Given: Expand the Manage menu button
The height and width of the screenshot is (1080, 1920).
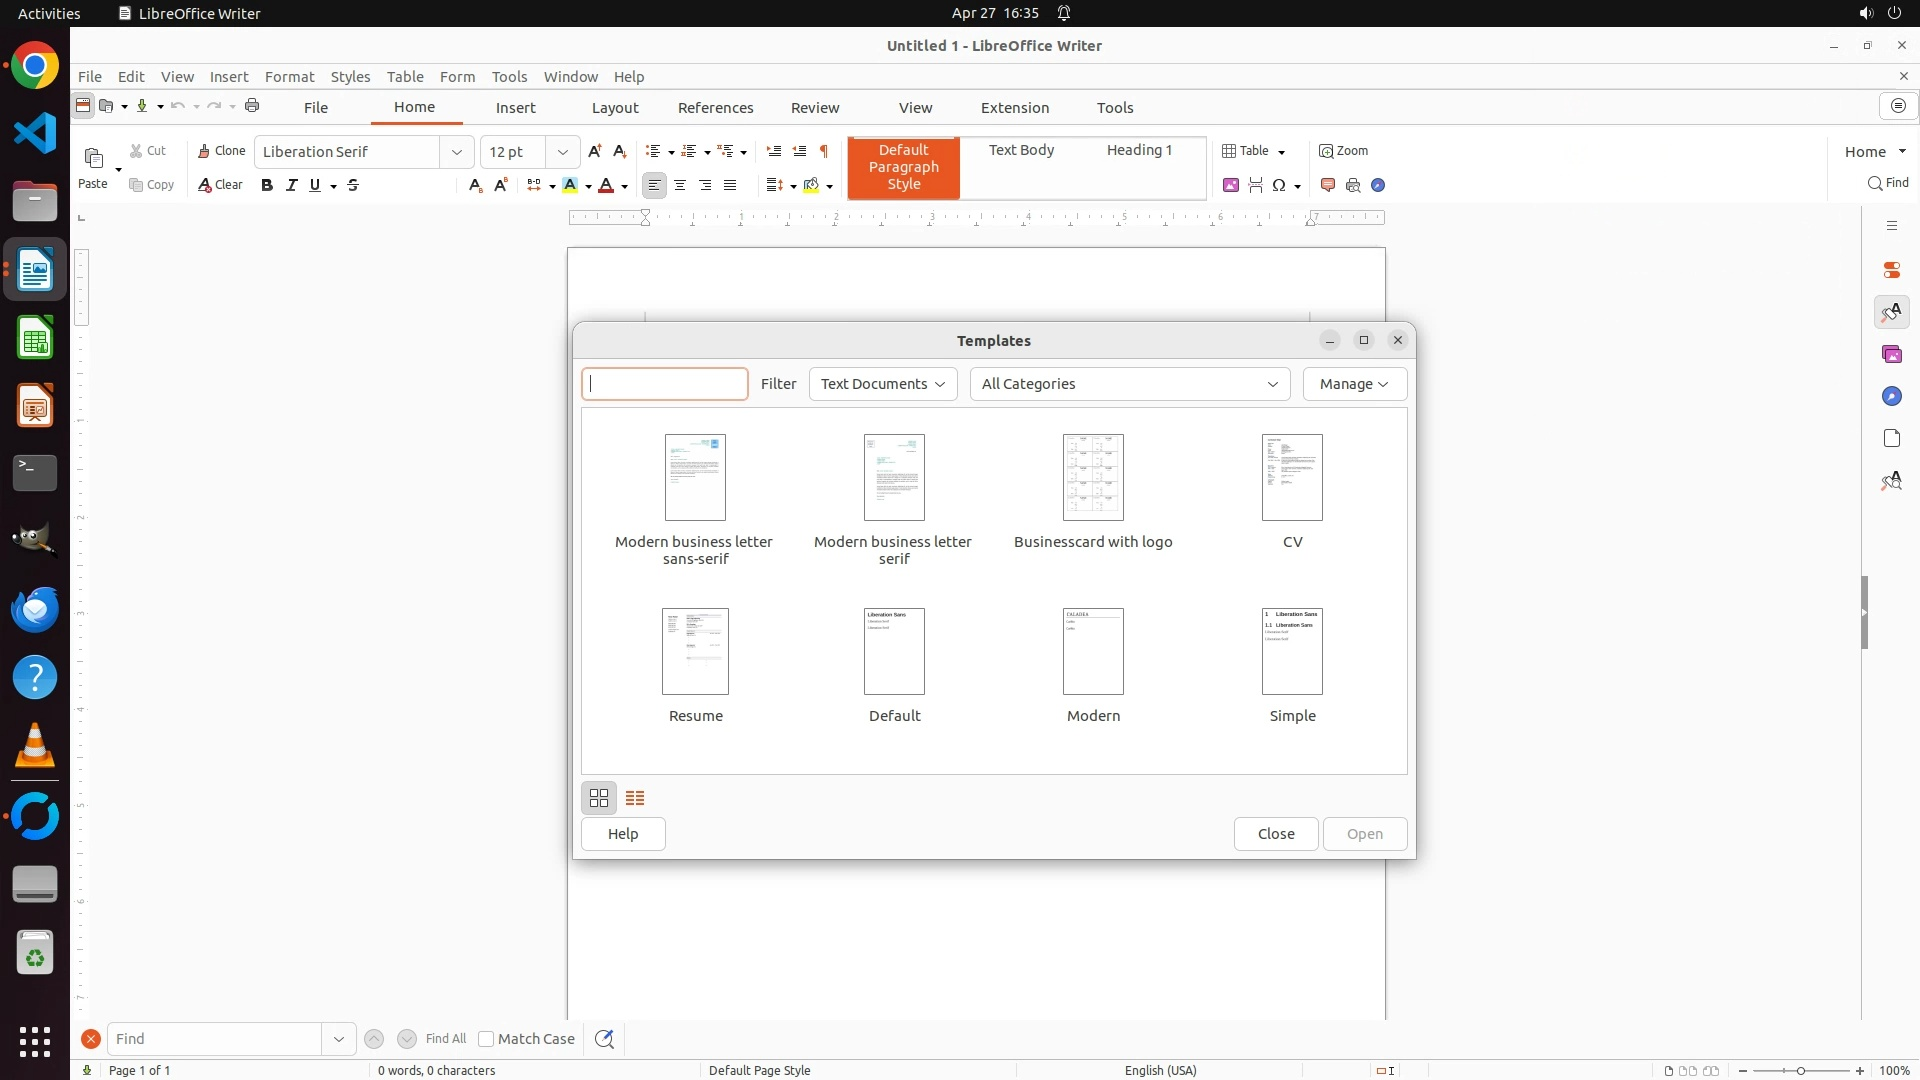Looking at the screenshot, I should [x=1354, y=384].
